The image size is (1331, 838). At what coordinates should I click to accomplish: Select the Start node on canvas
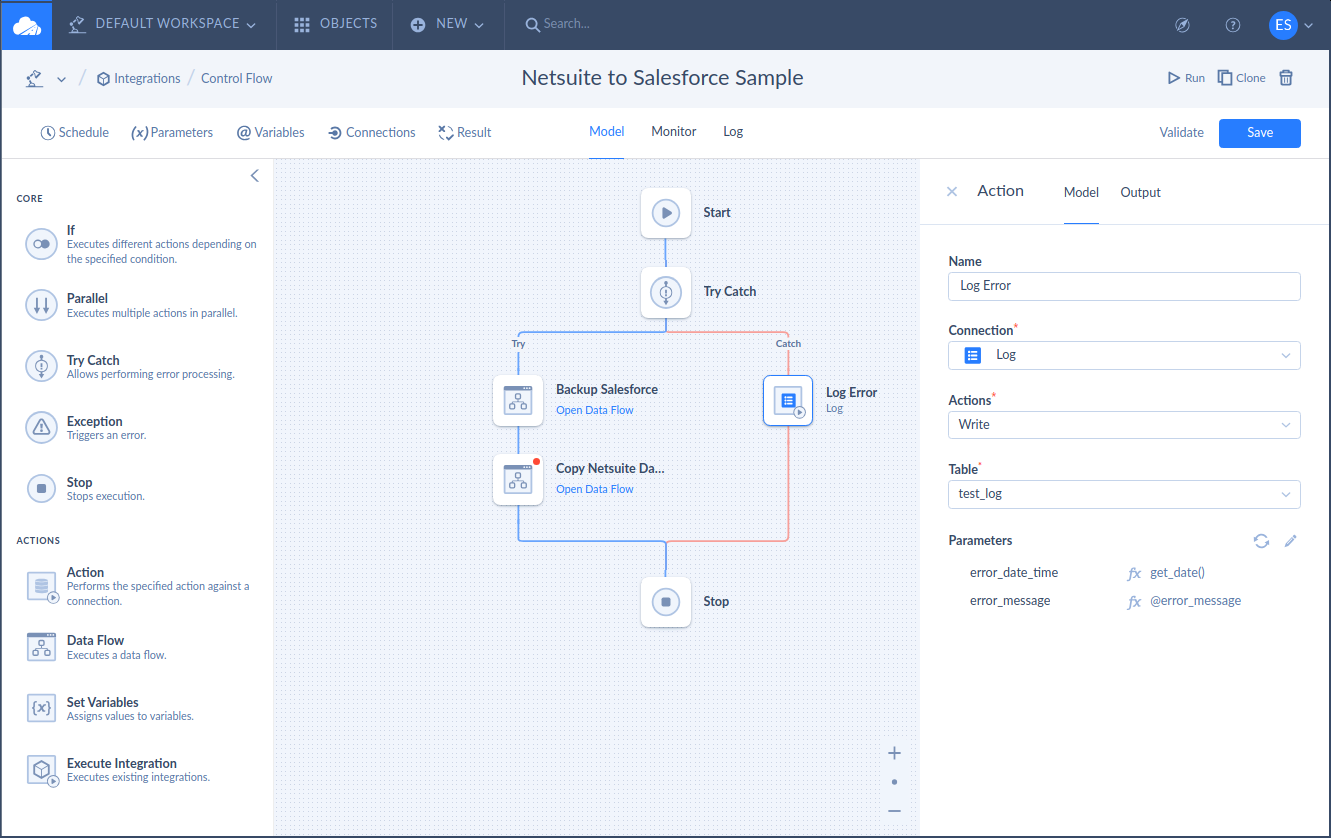(x=666, y=212)
